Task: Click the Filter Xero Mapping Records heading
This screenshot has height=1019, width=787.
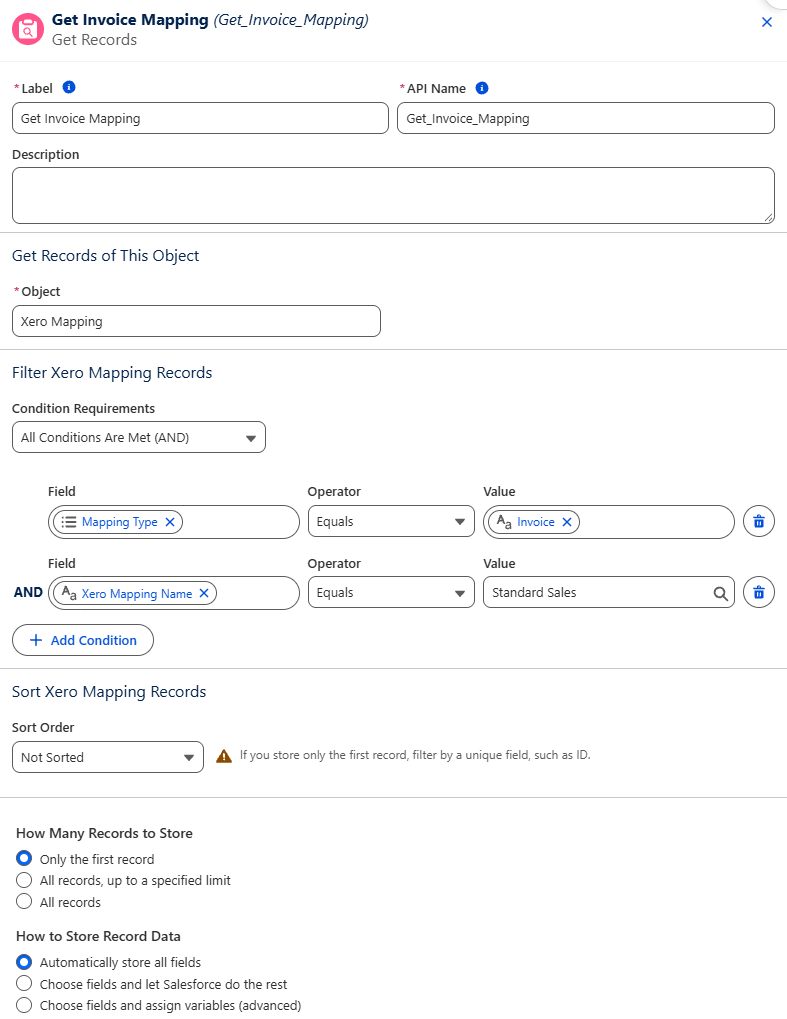Action: 112,372
